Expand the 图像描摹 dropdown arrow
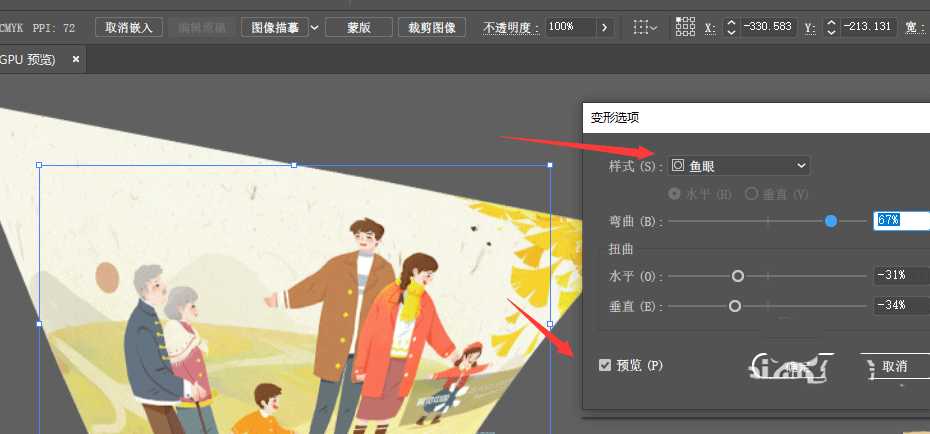Viewport: 930px width, 434px height. (x=315, y=27)
